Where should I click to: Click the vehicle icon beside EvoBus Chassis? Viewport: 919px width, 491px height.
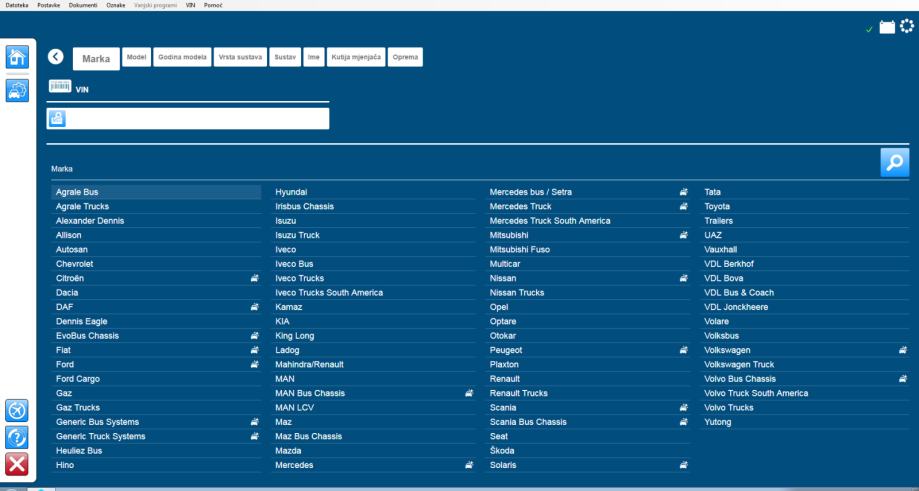(254, 336)
